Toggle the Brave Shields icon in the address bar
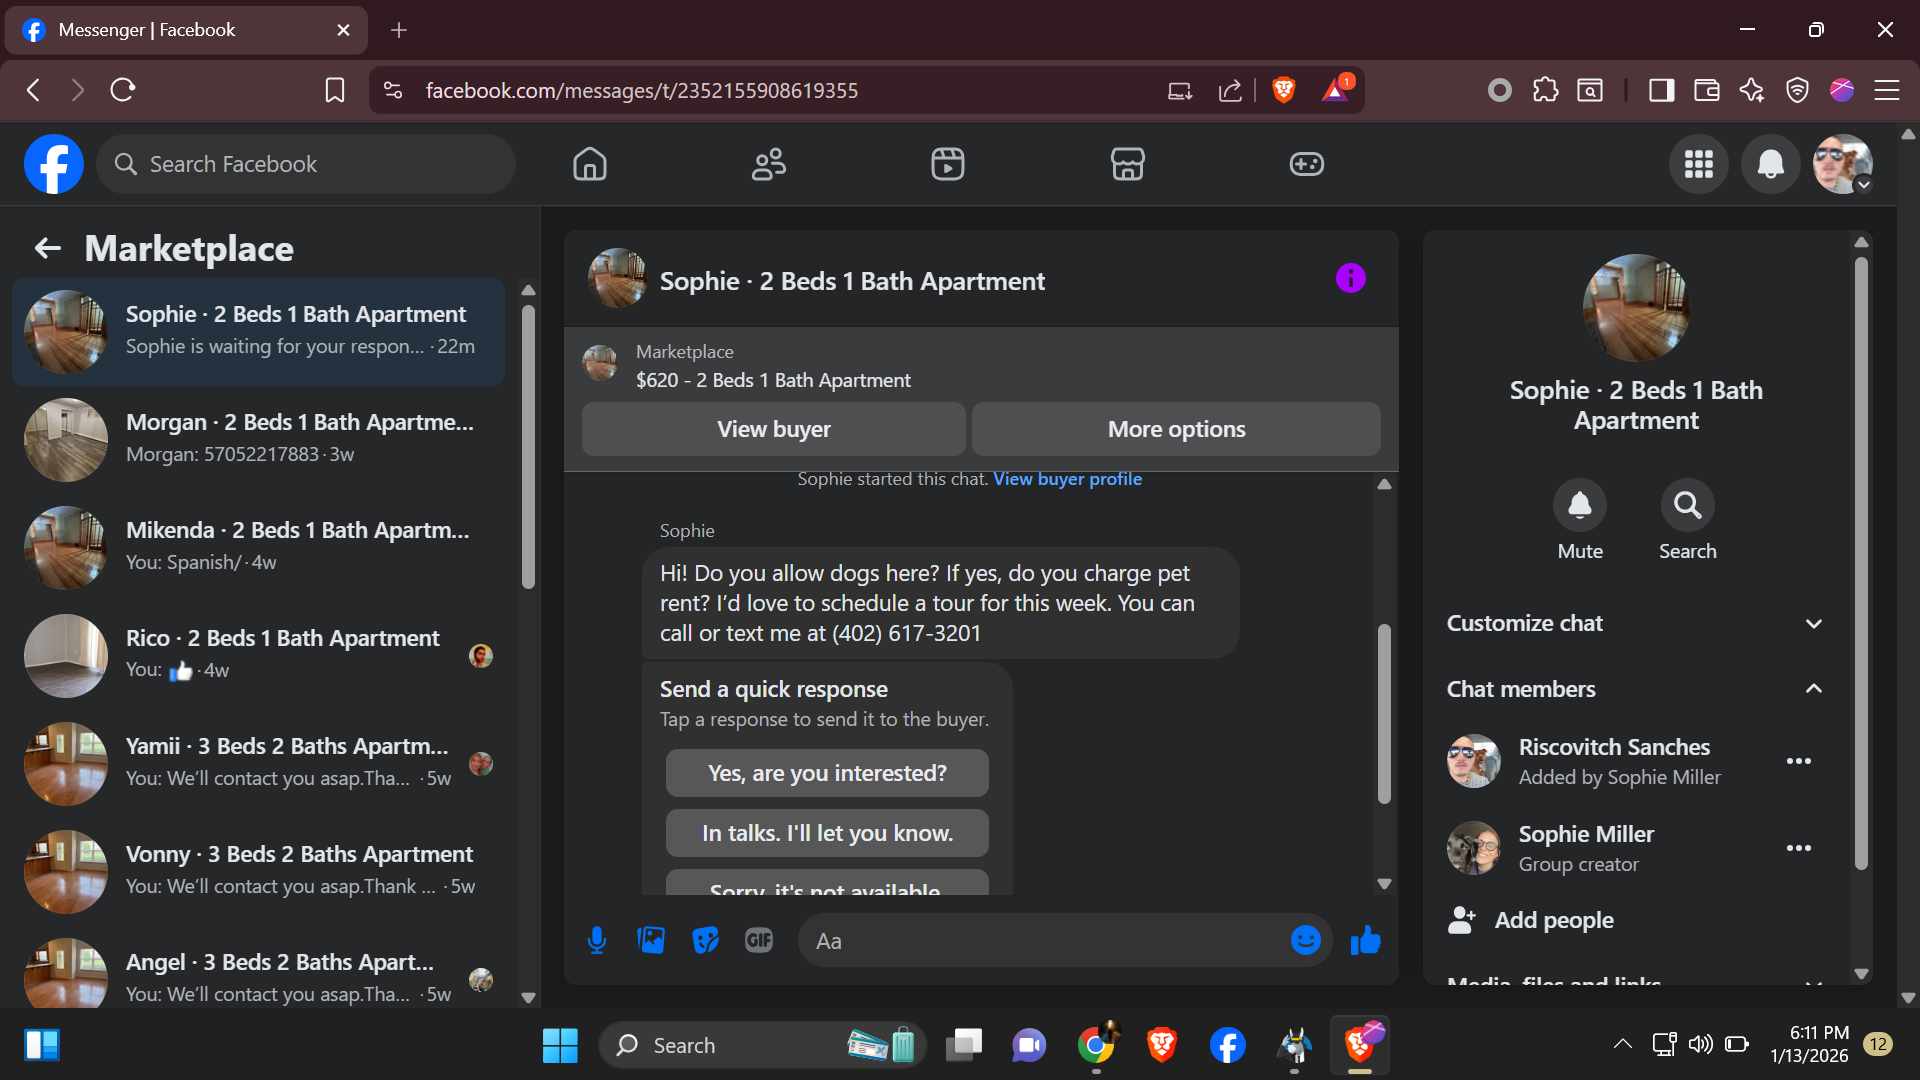 click(1284, 90)
